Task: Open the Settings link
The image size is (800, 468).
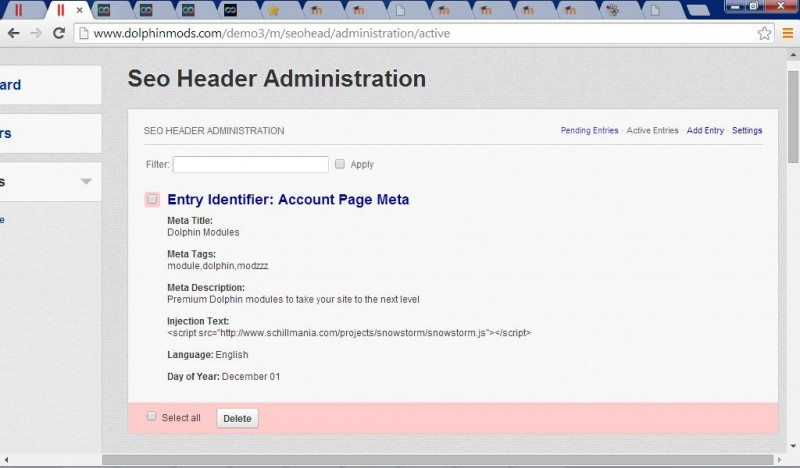Action: (747, 131)
